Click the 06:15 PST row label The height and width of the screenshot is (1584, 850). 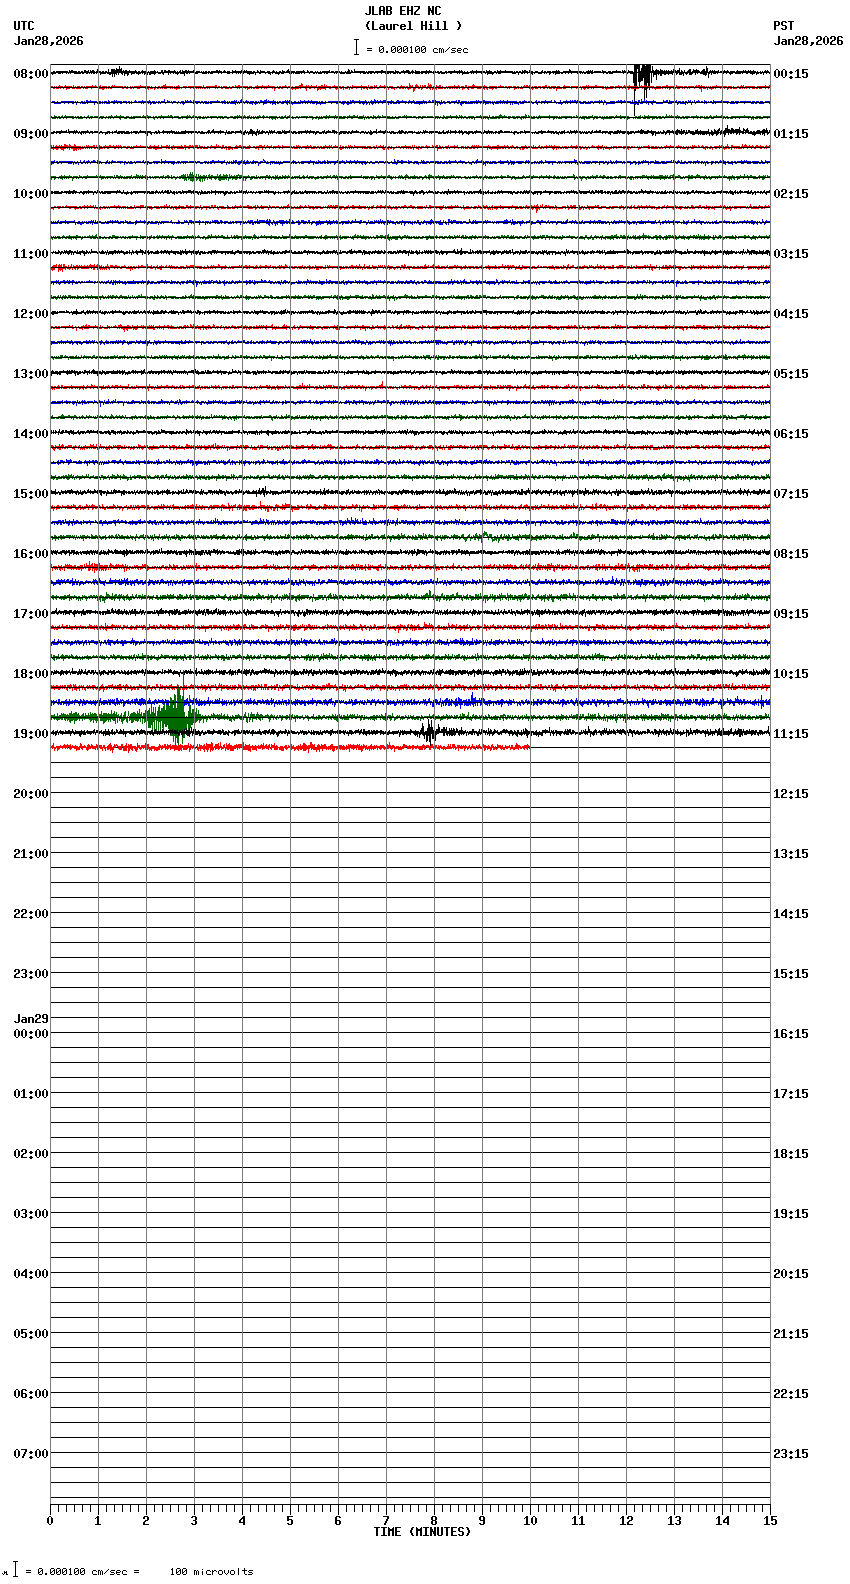[791, 434]
